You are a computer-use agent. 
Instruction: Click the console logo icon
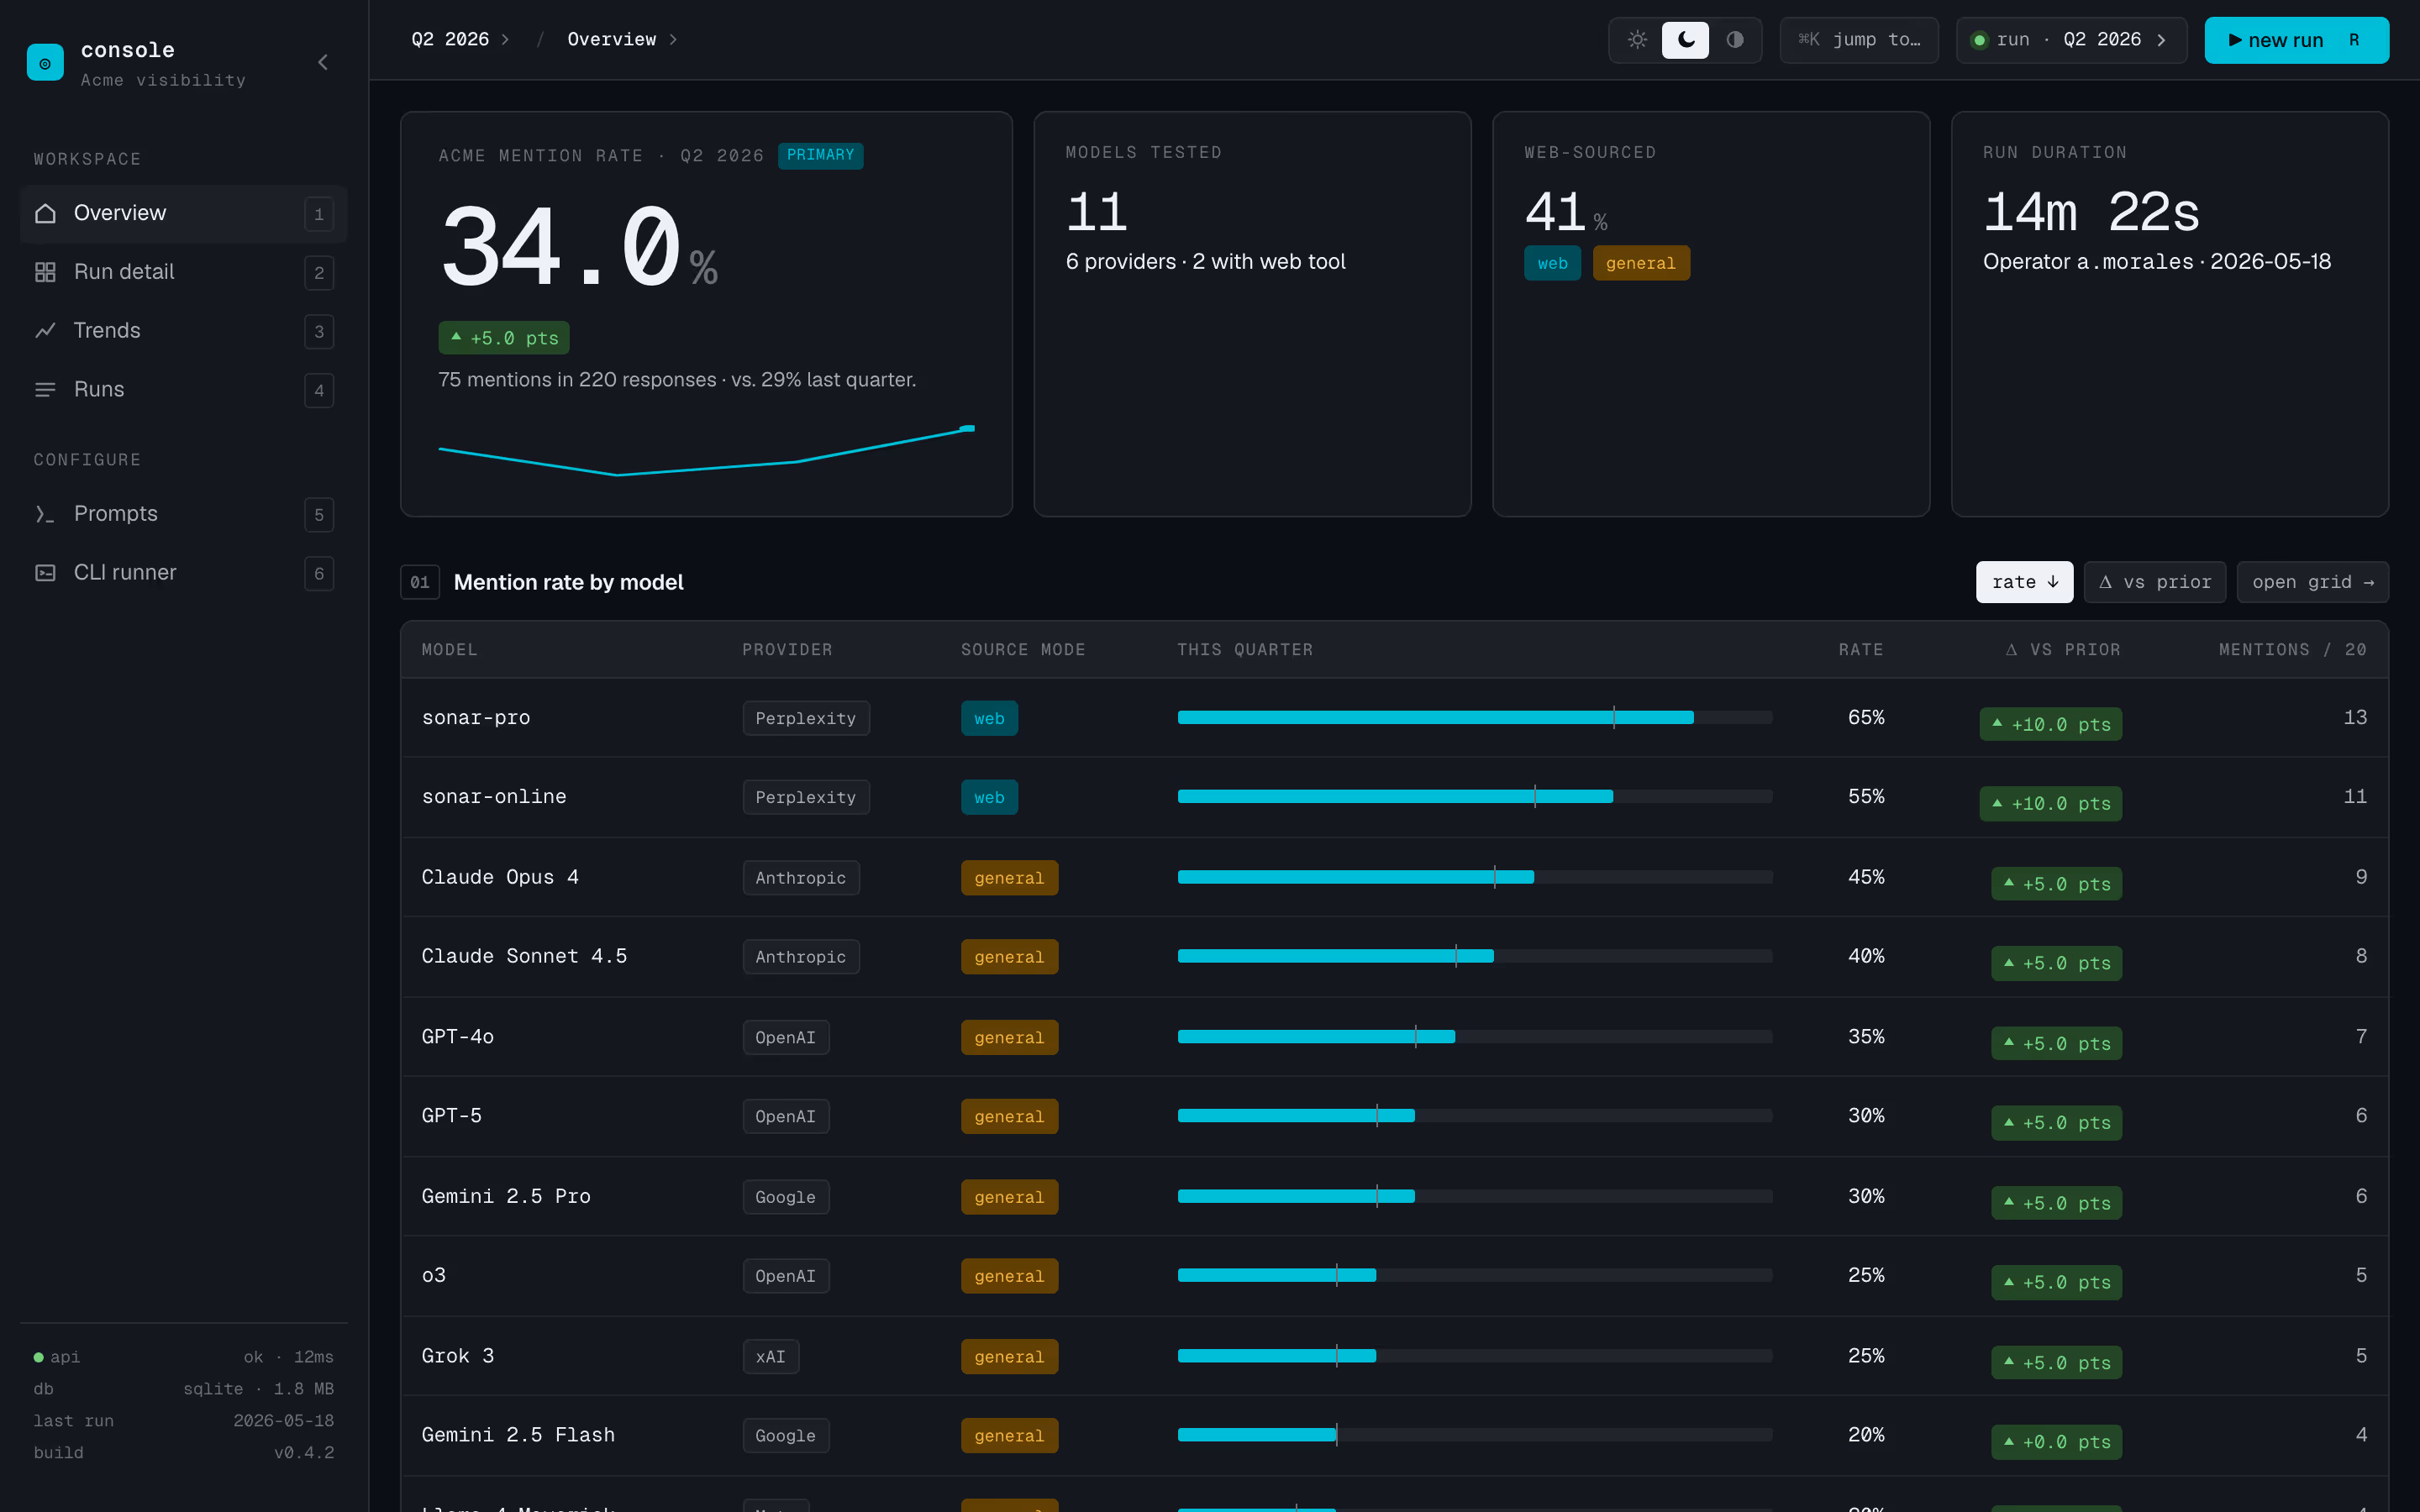45,62
